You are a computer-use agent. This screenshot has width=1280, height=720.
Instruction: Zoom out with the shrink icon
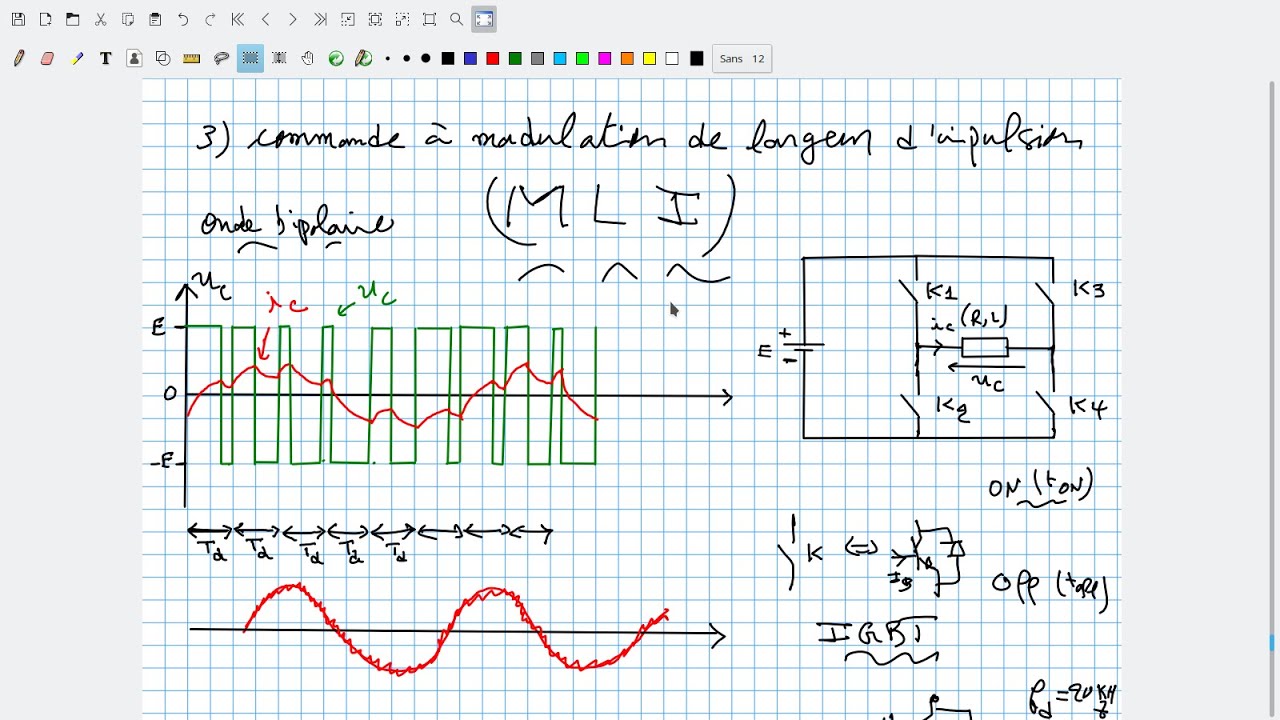coord(347,19)
